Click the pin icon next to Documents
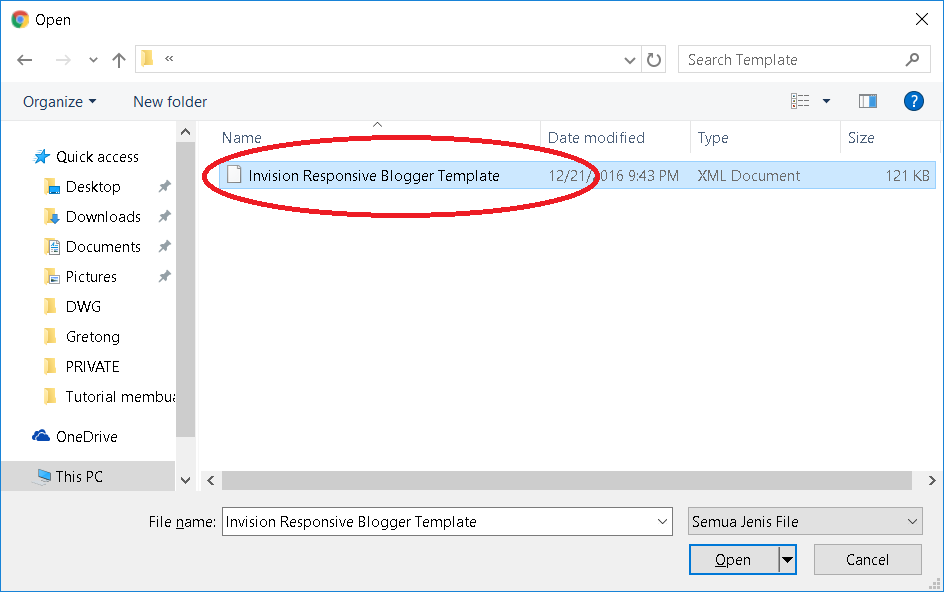Image resolution: width=944 pixels, height=598 pixels. coord(164,246)
